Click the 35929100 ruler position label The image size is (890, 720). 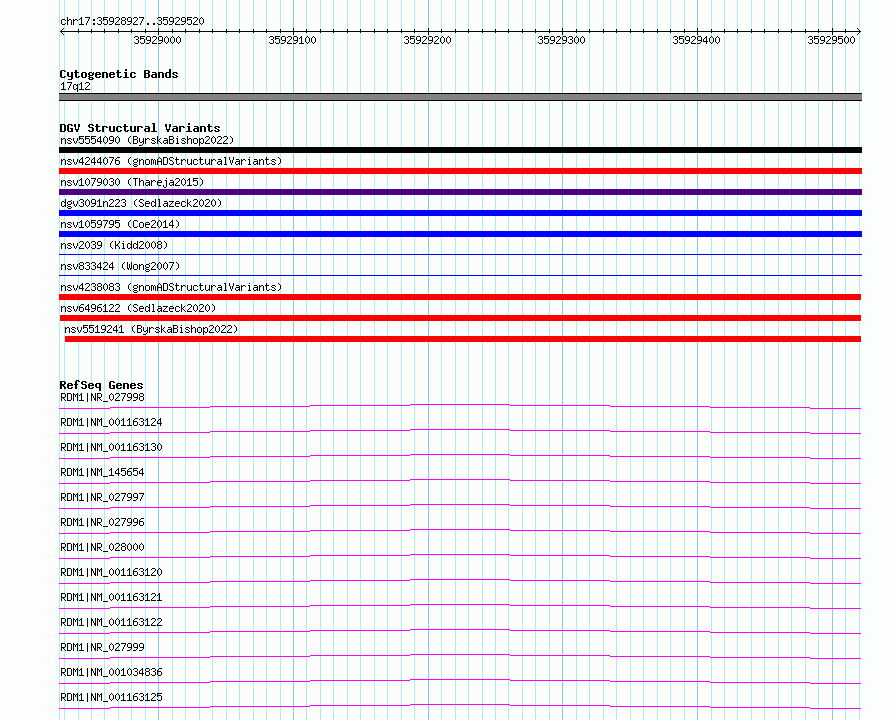pyautogui.click(x=292, y=40)
